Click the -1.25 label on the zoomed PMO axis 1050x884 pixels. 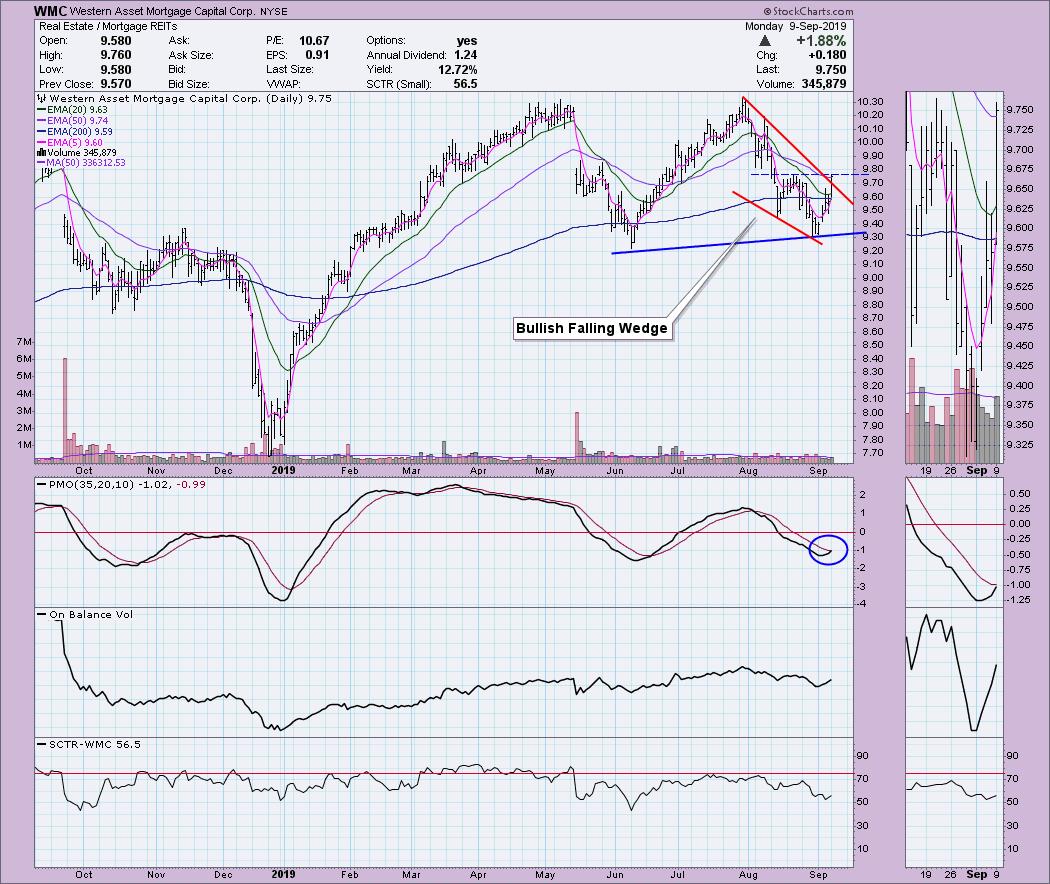pyautogui.click(x=1019, y=600)
